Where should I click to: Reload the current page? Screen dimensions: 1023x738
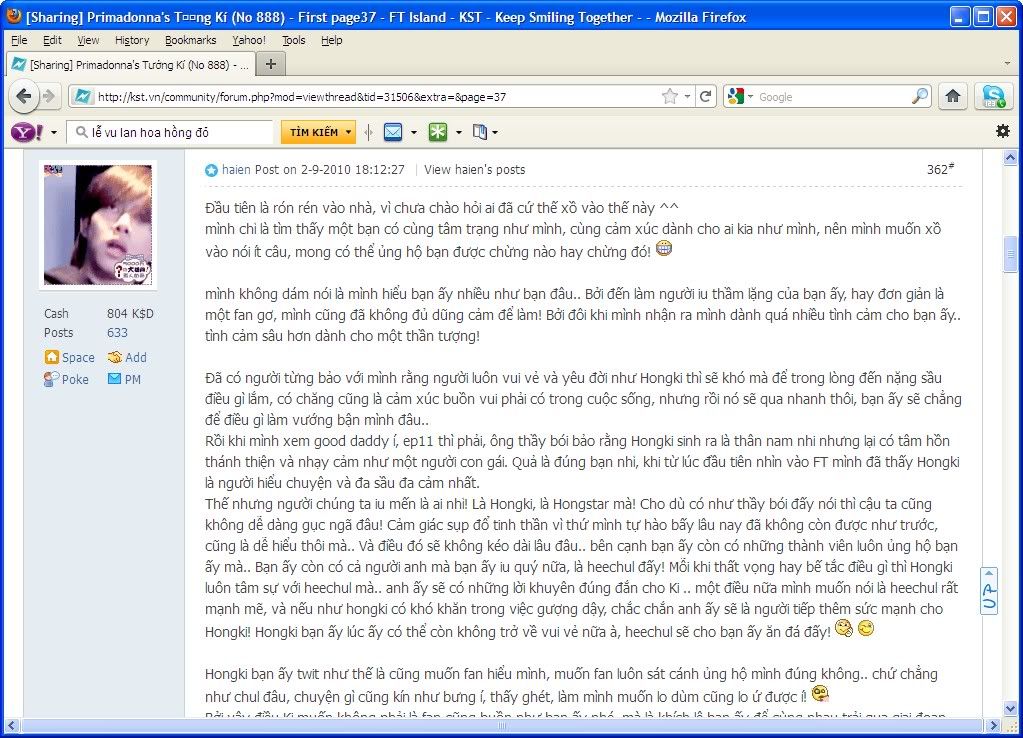click(x=705, y=97)
